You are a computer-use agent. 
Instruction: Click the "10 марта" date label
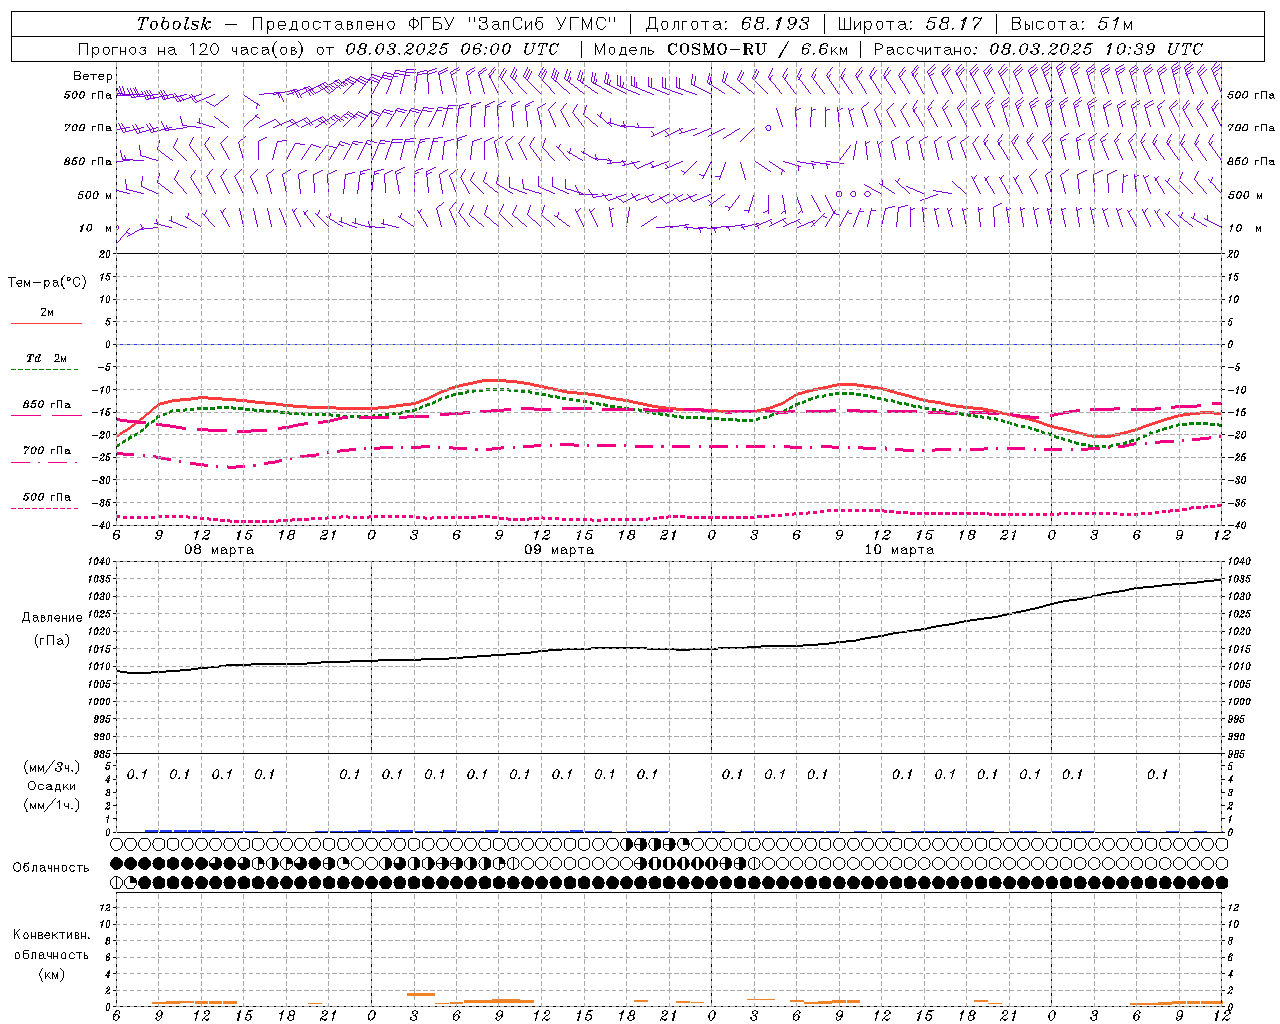899,550
